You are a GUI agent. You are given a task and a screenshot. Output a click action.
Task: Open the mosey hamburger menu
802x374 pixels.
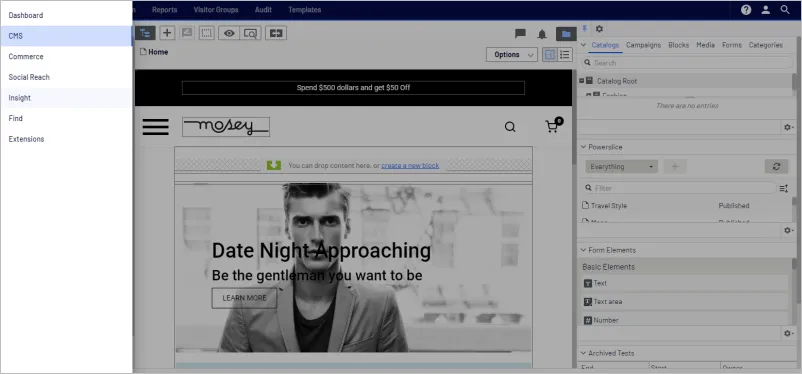pyautogui.click(x=155, y=127)
